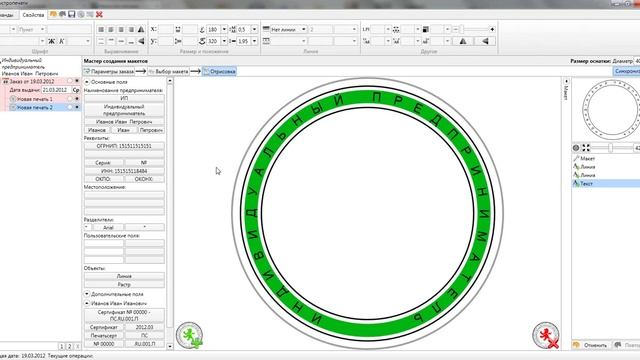Toggle the round radio on Новая печать 1 row

click(70, 99)
